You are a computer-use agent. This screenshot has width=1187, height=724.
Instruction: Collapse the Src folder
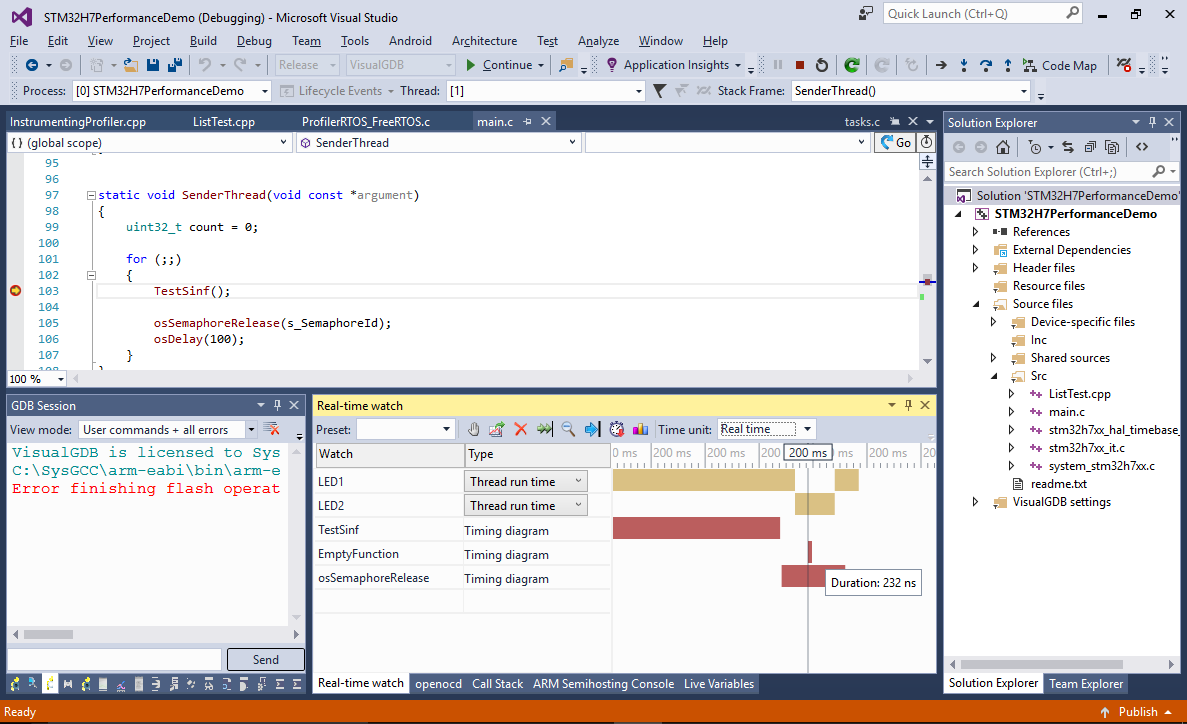click(x=994, y=376)
